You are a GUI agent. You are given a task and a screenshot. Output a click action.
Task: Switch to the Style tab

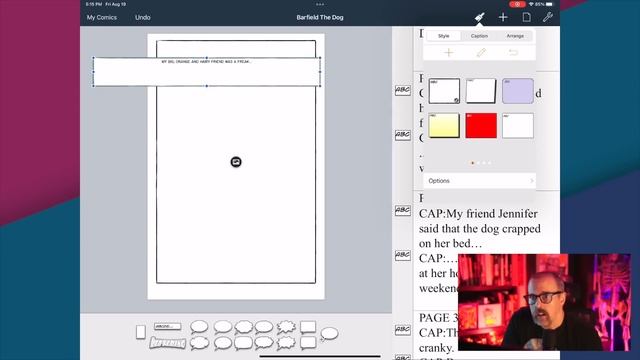pos(444,36)
